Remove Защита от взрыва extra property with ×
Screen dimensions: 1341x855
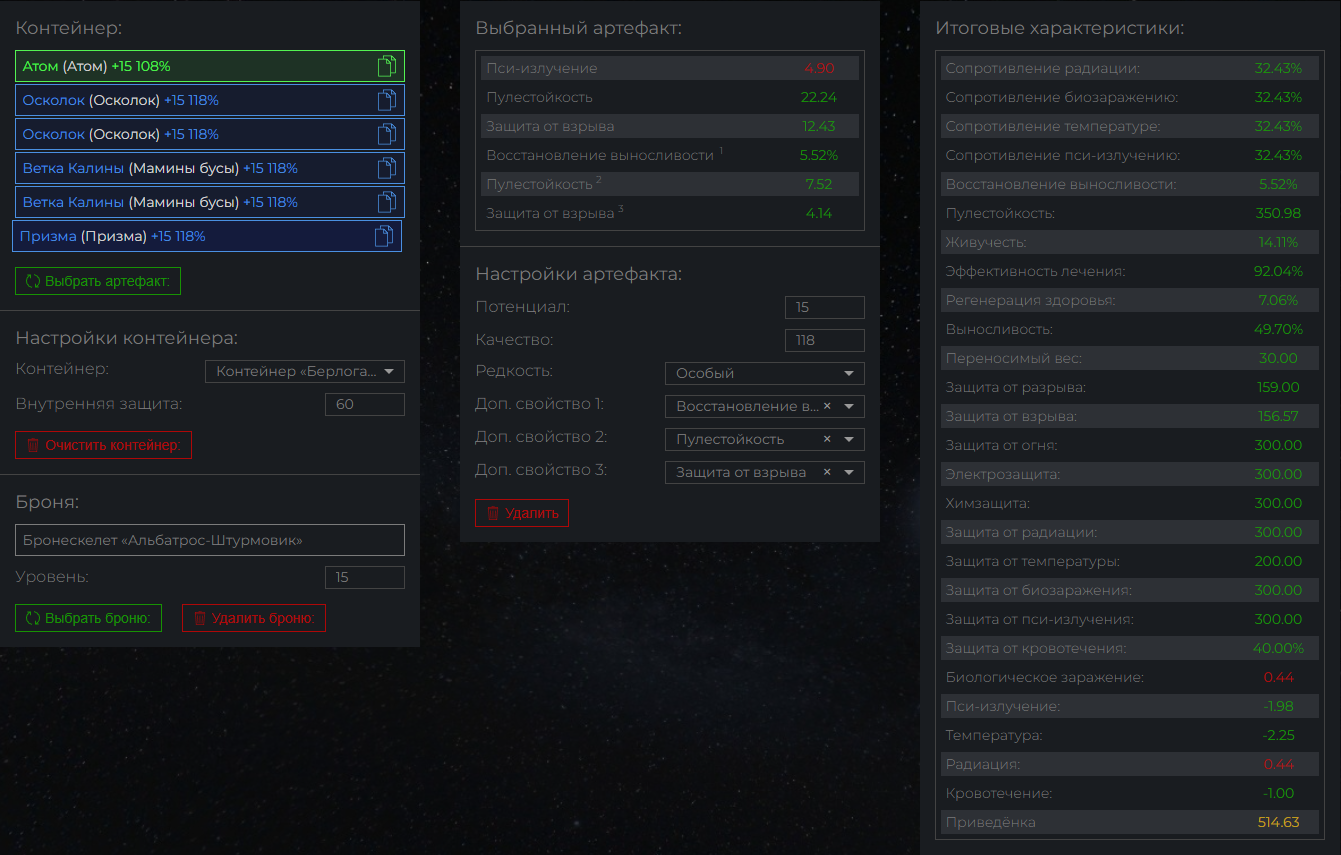(827, 472)
